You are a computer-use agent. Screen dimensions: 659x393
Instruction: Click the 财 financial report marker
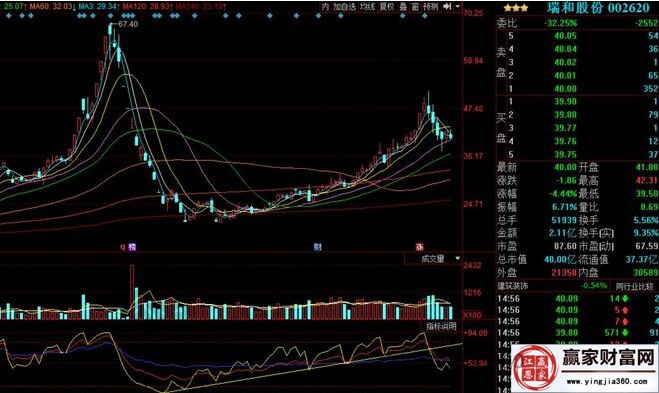317,247
